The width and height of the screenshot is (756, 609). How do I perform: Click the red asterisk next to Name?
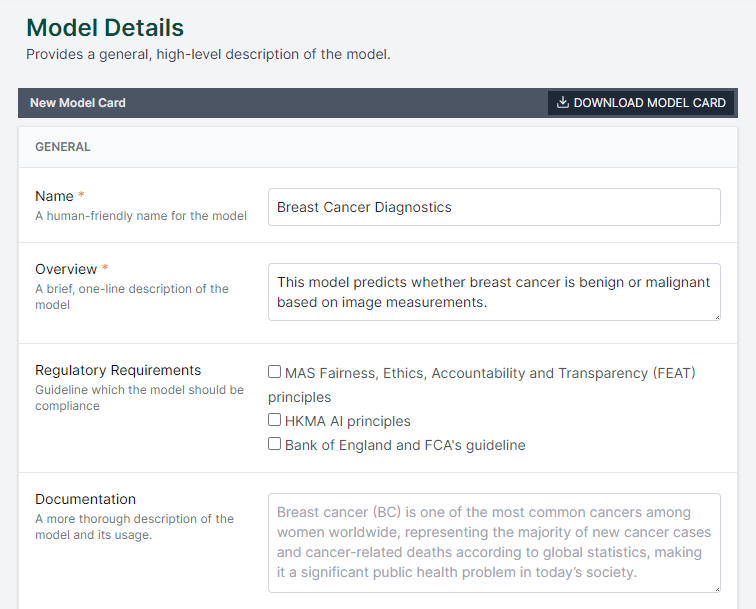point(82,196)
